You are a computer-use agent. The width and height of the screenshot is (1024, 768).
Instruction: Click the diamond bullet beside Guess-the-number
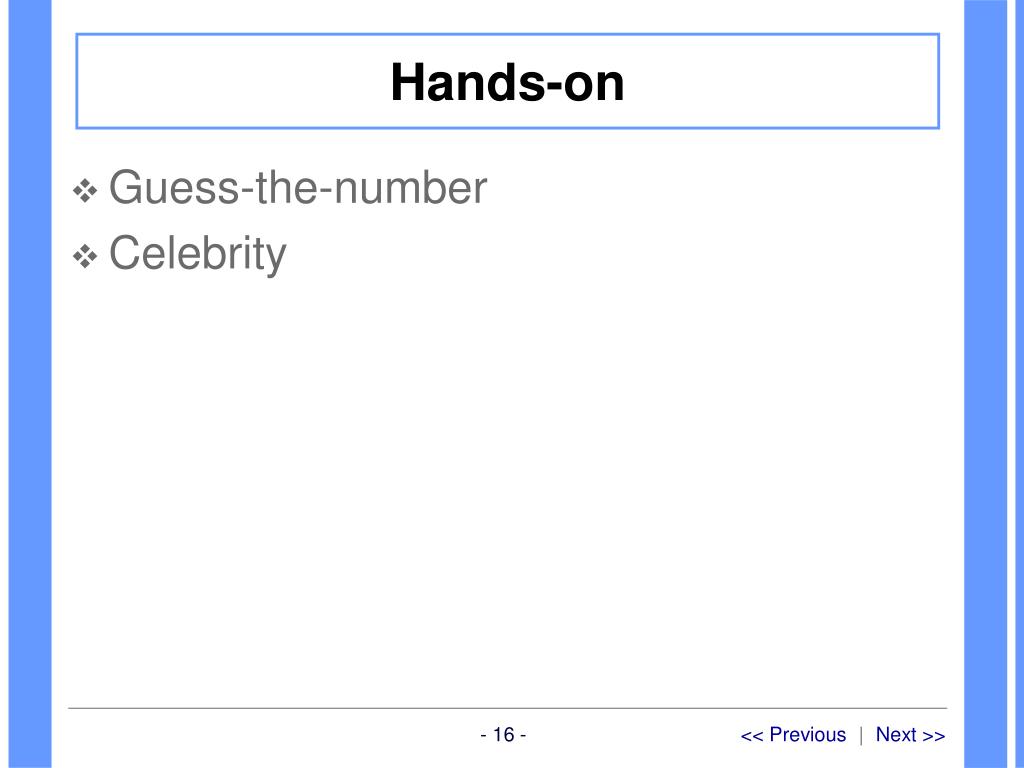[85, 191]
